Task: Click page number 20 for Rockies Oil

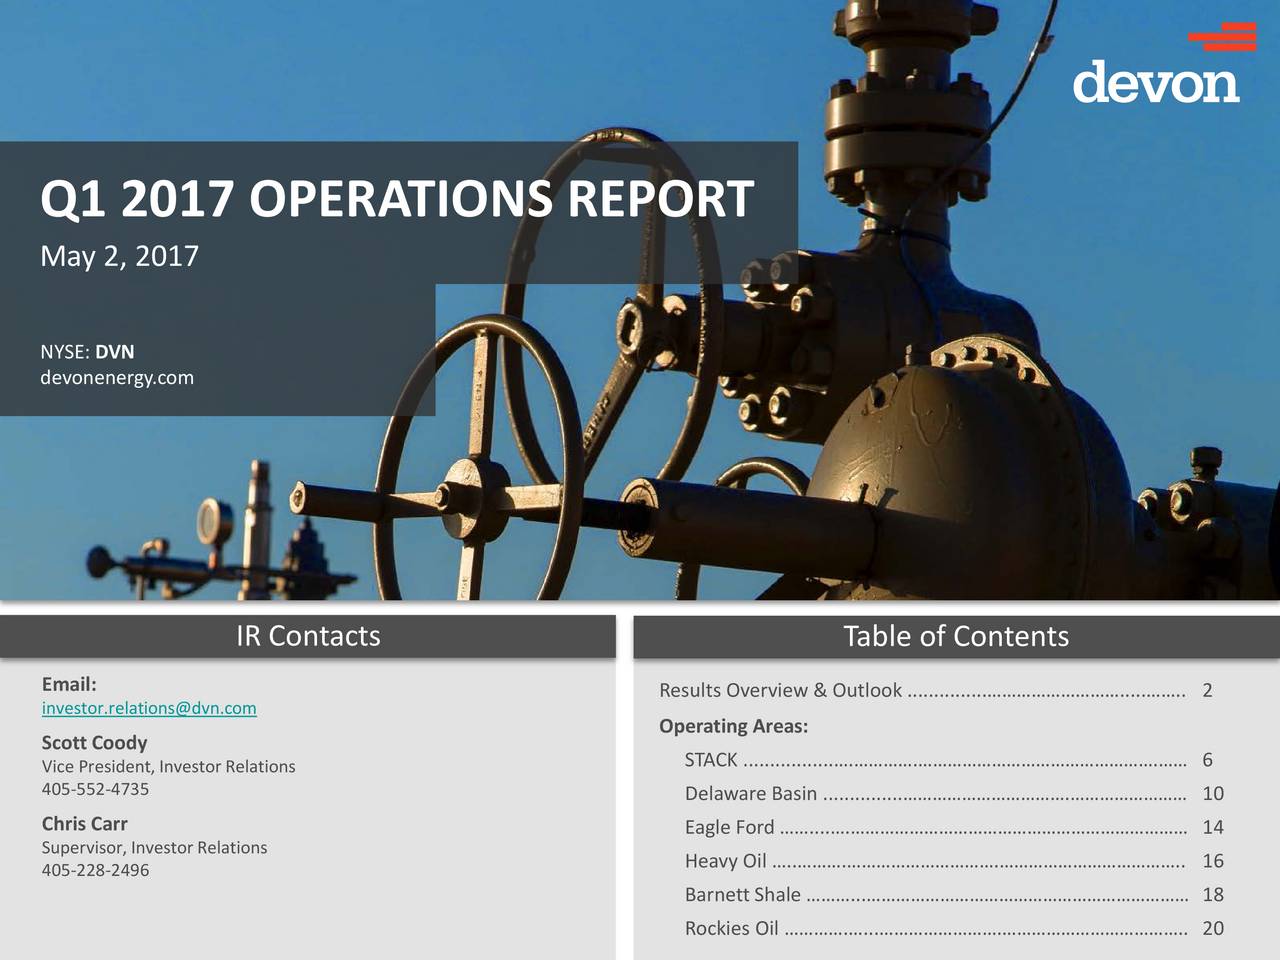Action: (x=1213, y=928)
